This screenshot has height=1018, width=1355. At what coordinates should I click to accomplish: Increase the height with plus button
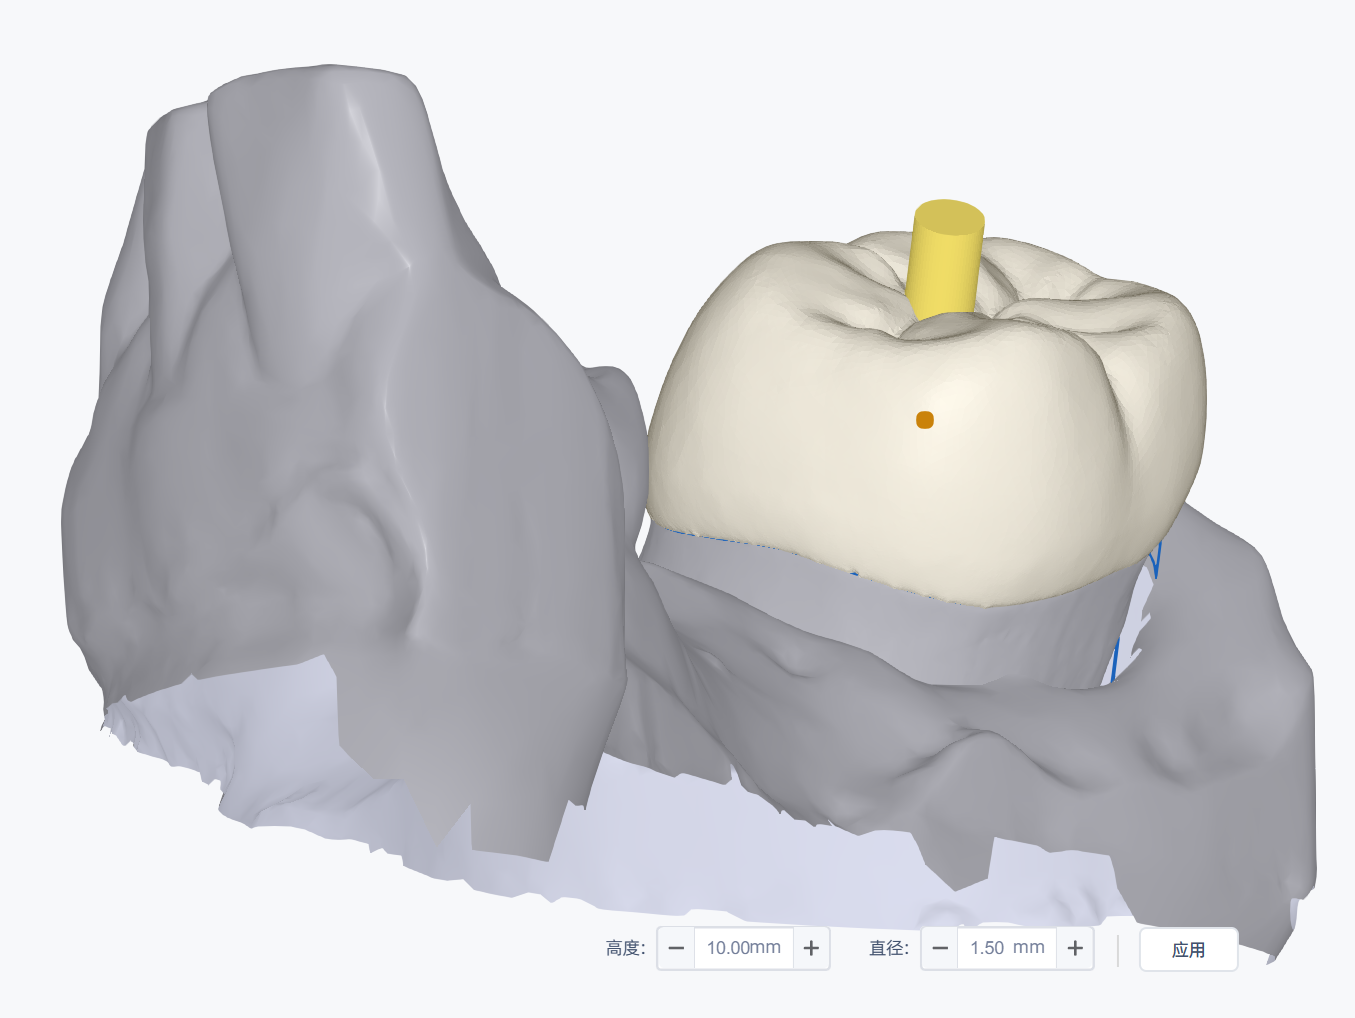pos(811,948)
